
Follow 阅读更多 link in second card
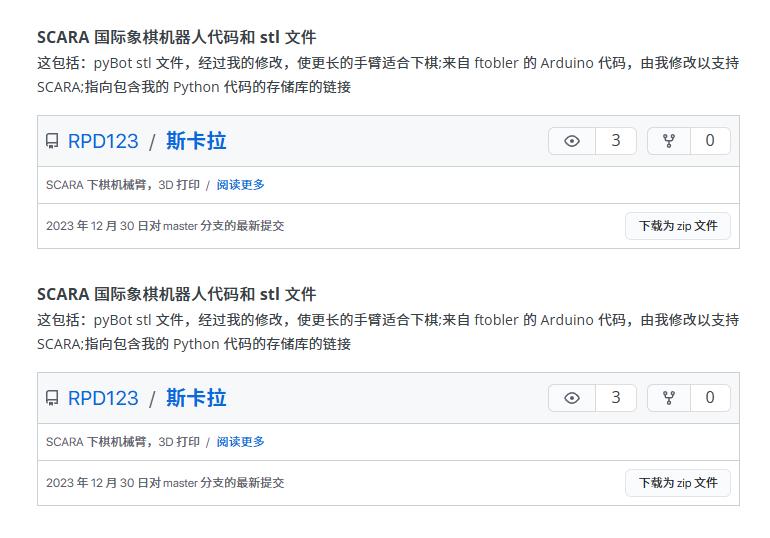click(241, 442)
